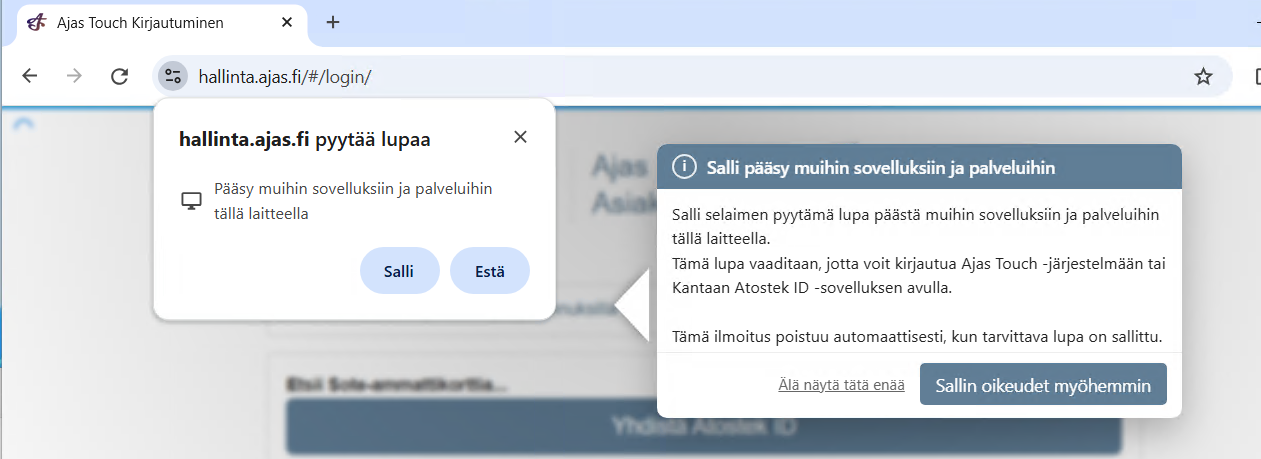Screen dimensions: 1261x459
Task: Bookmark this page with the star icon
Action: (x=1203, y=76)
